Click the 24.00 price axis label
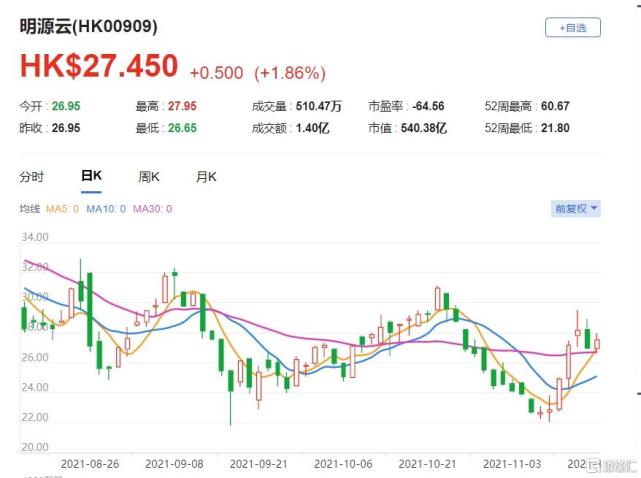The width and height of the screenshot is (641, 478). click(x=35, y=387)
